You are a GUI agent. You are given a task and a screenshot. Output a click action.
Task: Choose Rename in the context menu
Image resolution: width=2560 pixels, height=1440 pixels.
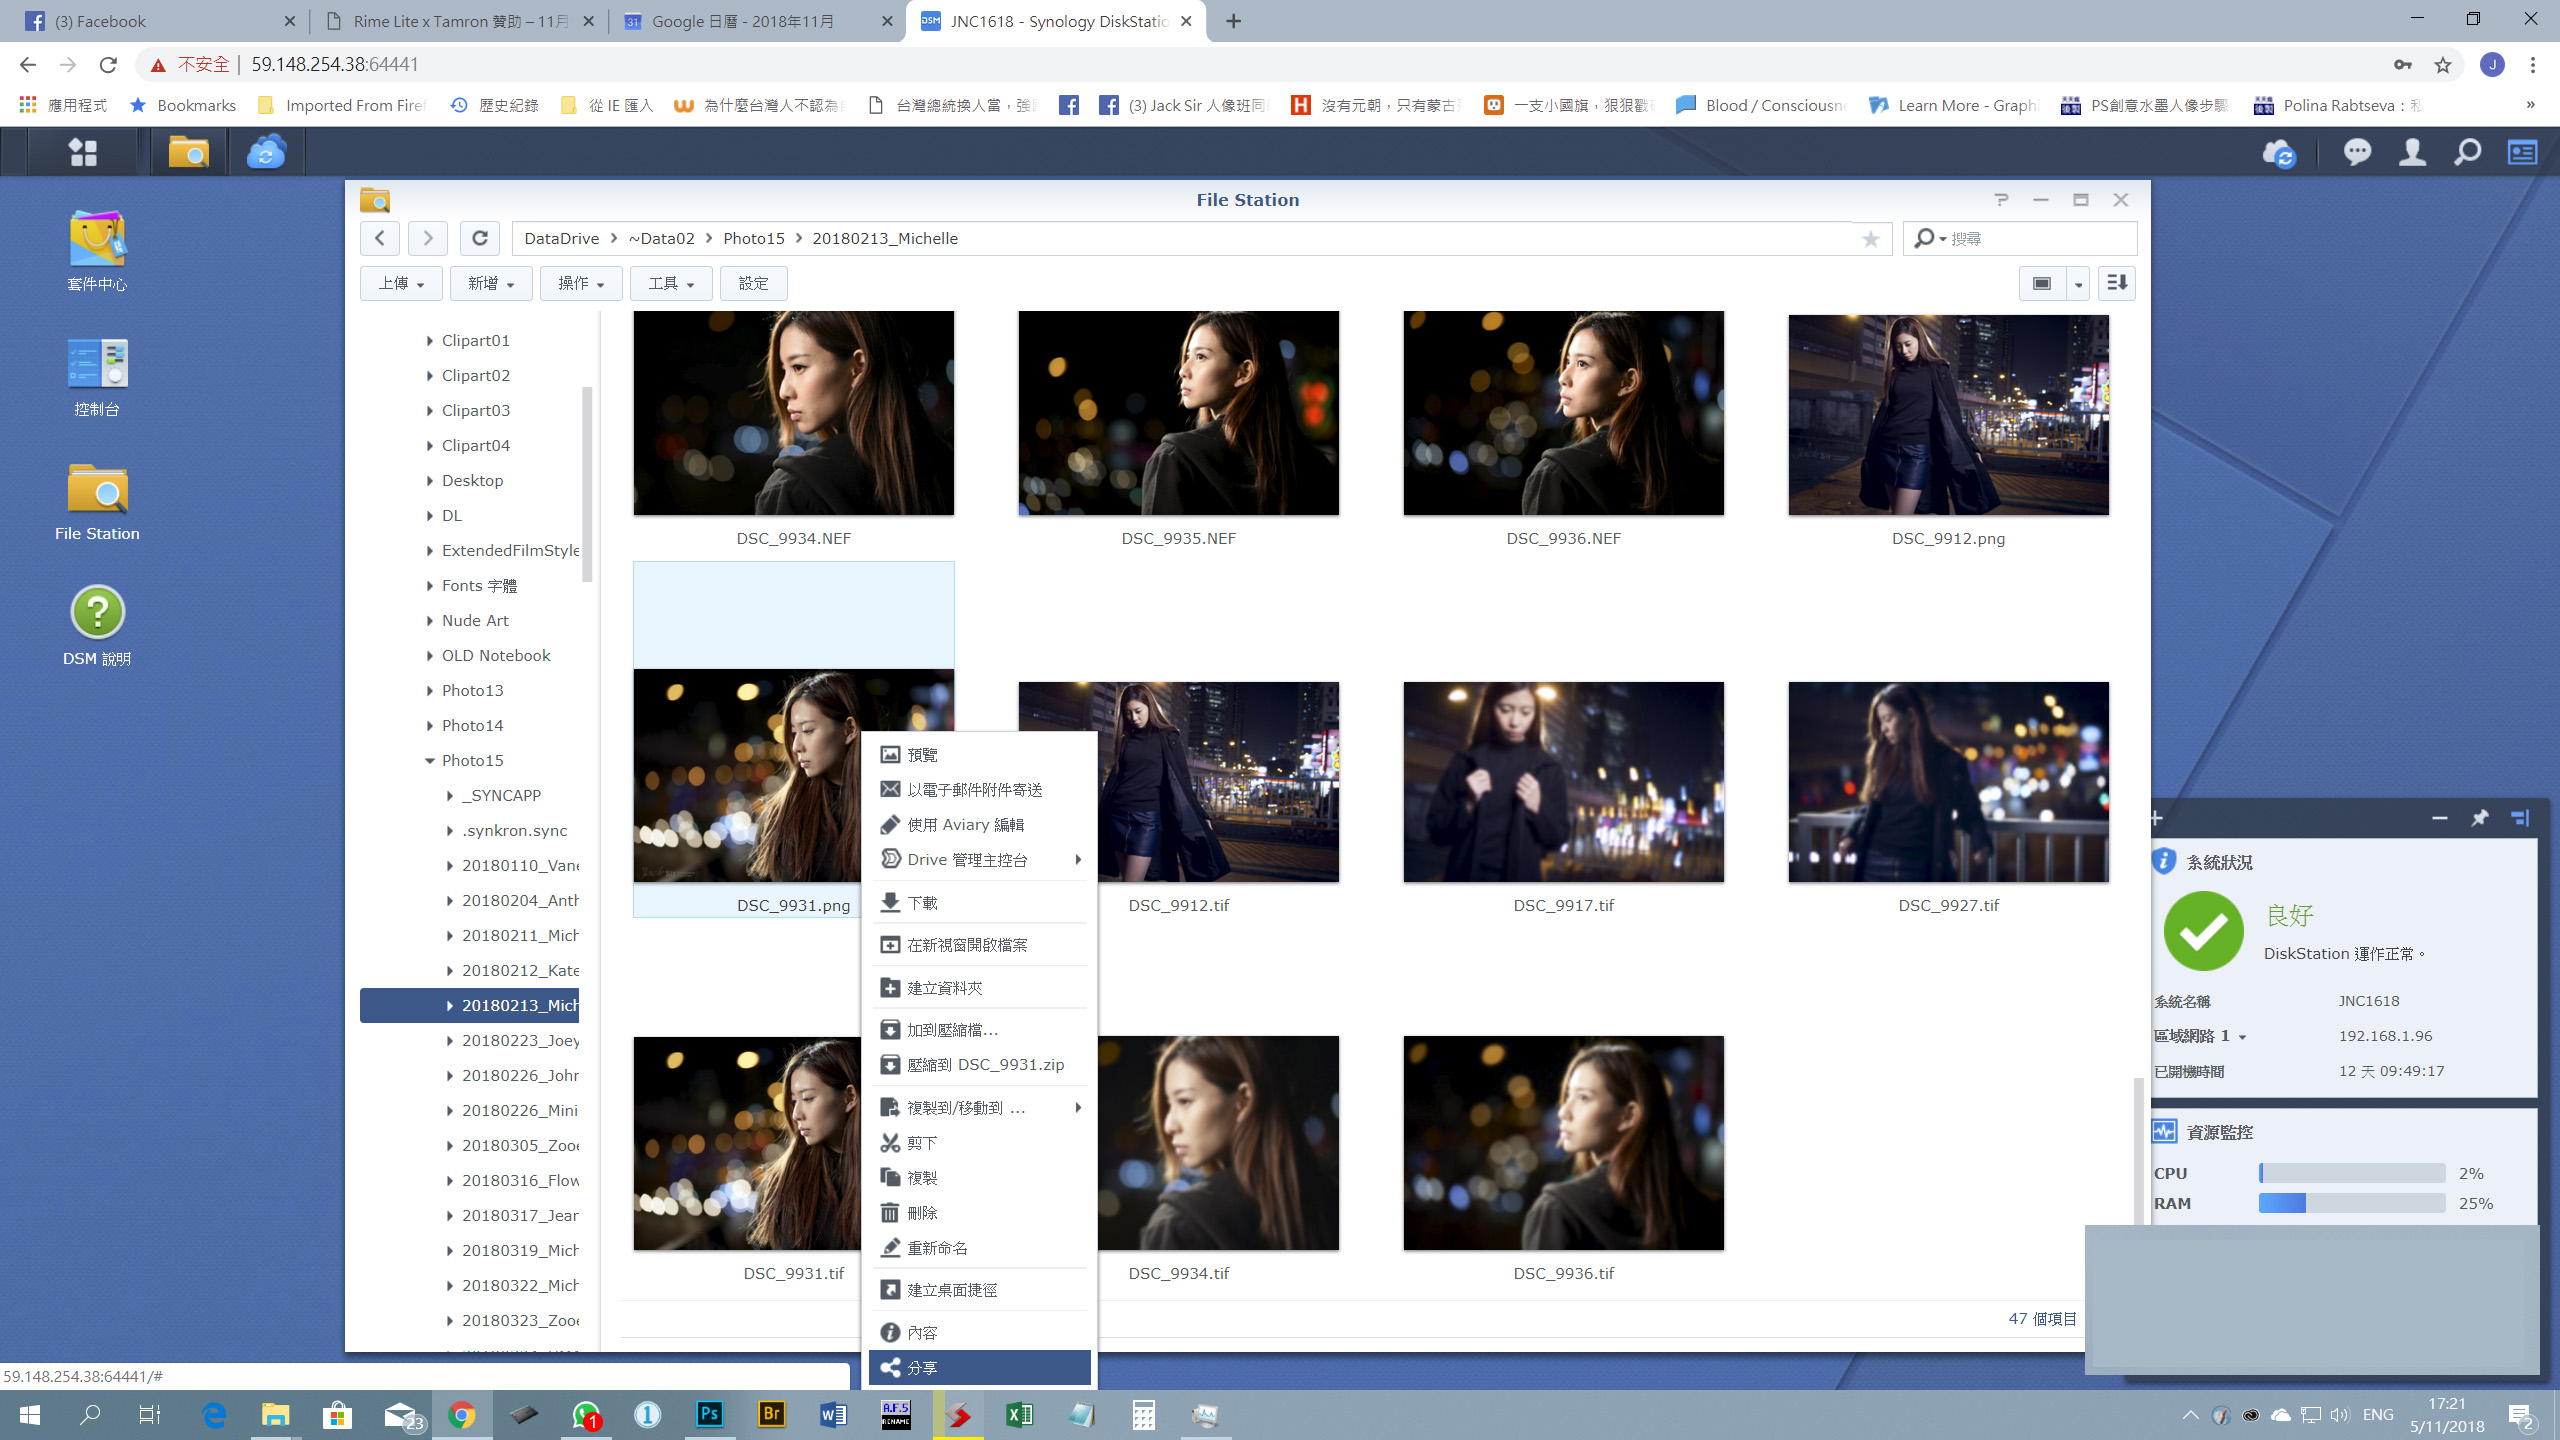coord(979,1248)
